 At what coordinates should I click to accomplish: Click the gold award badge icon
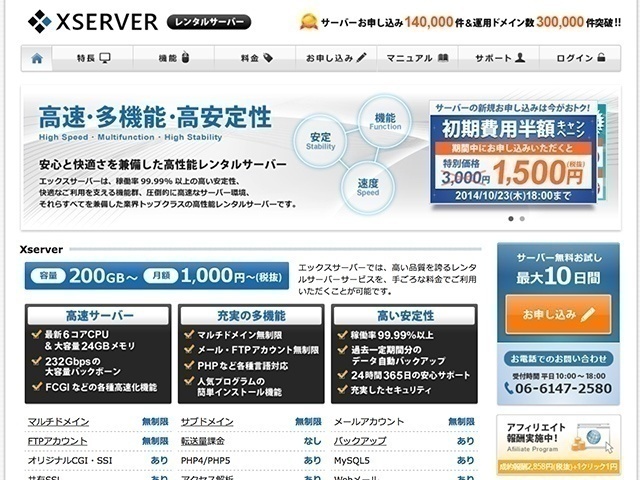(309, 22)
